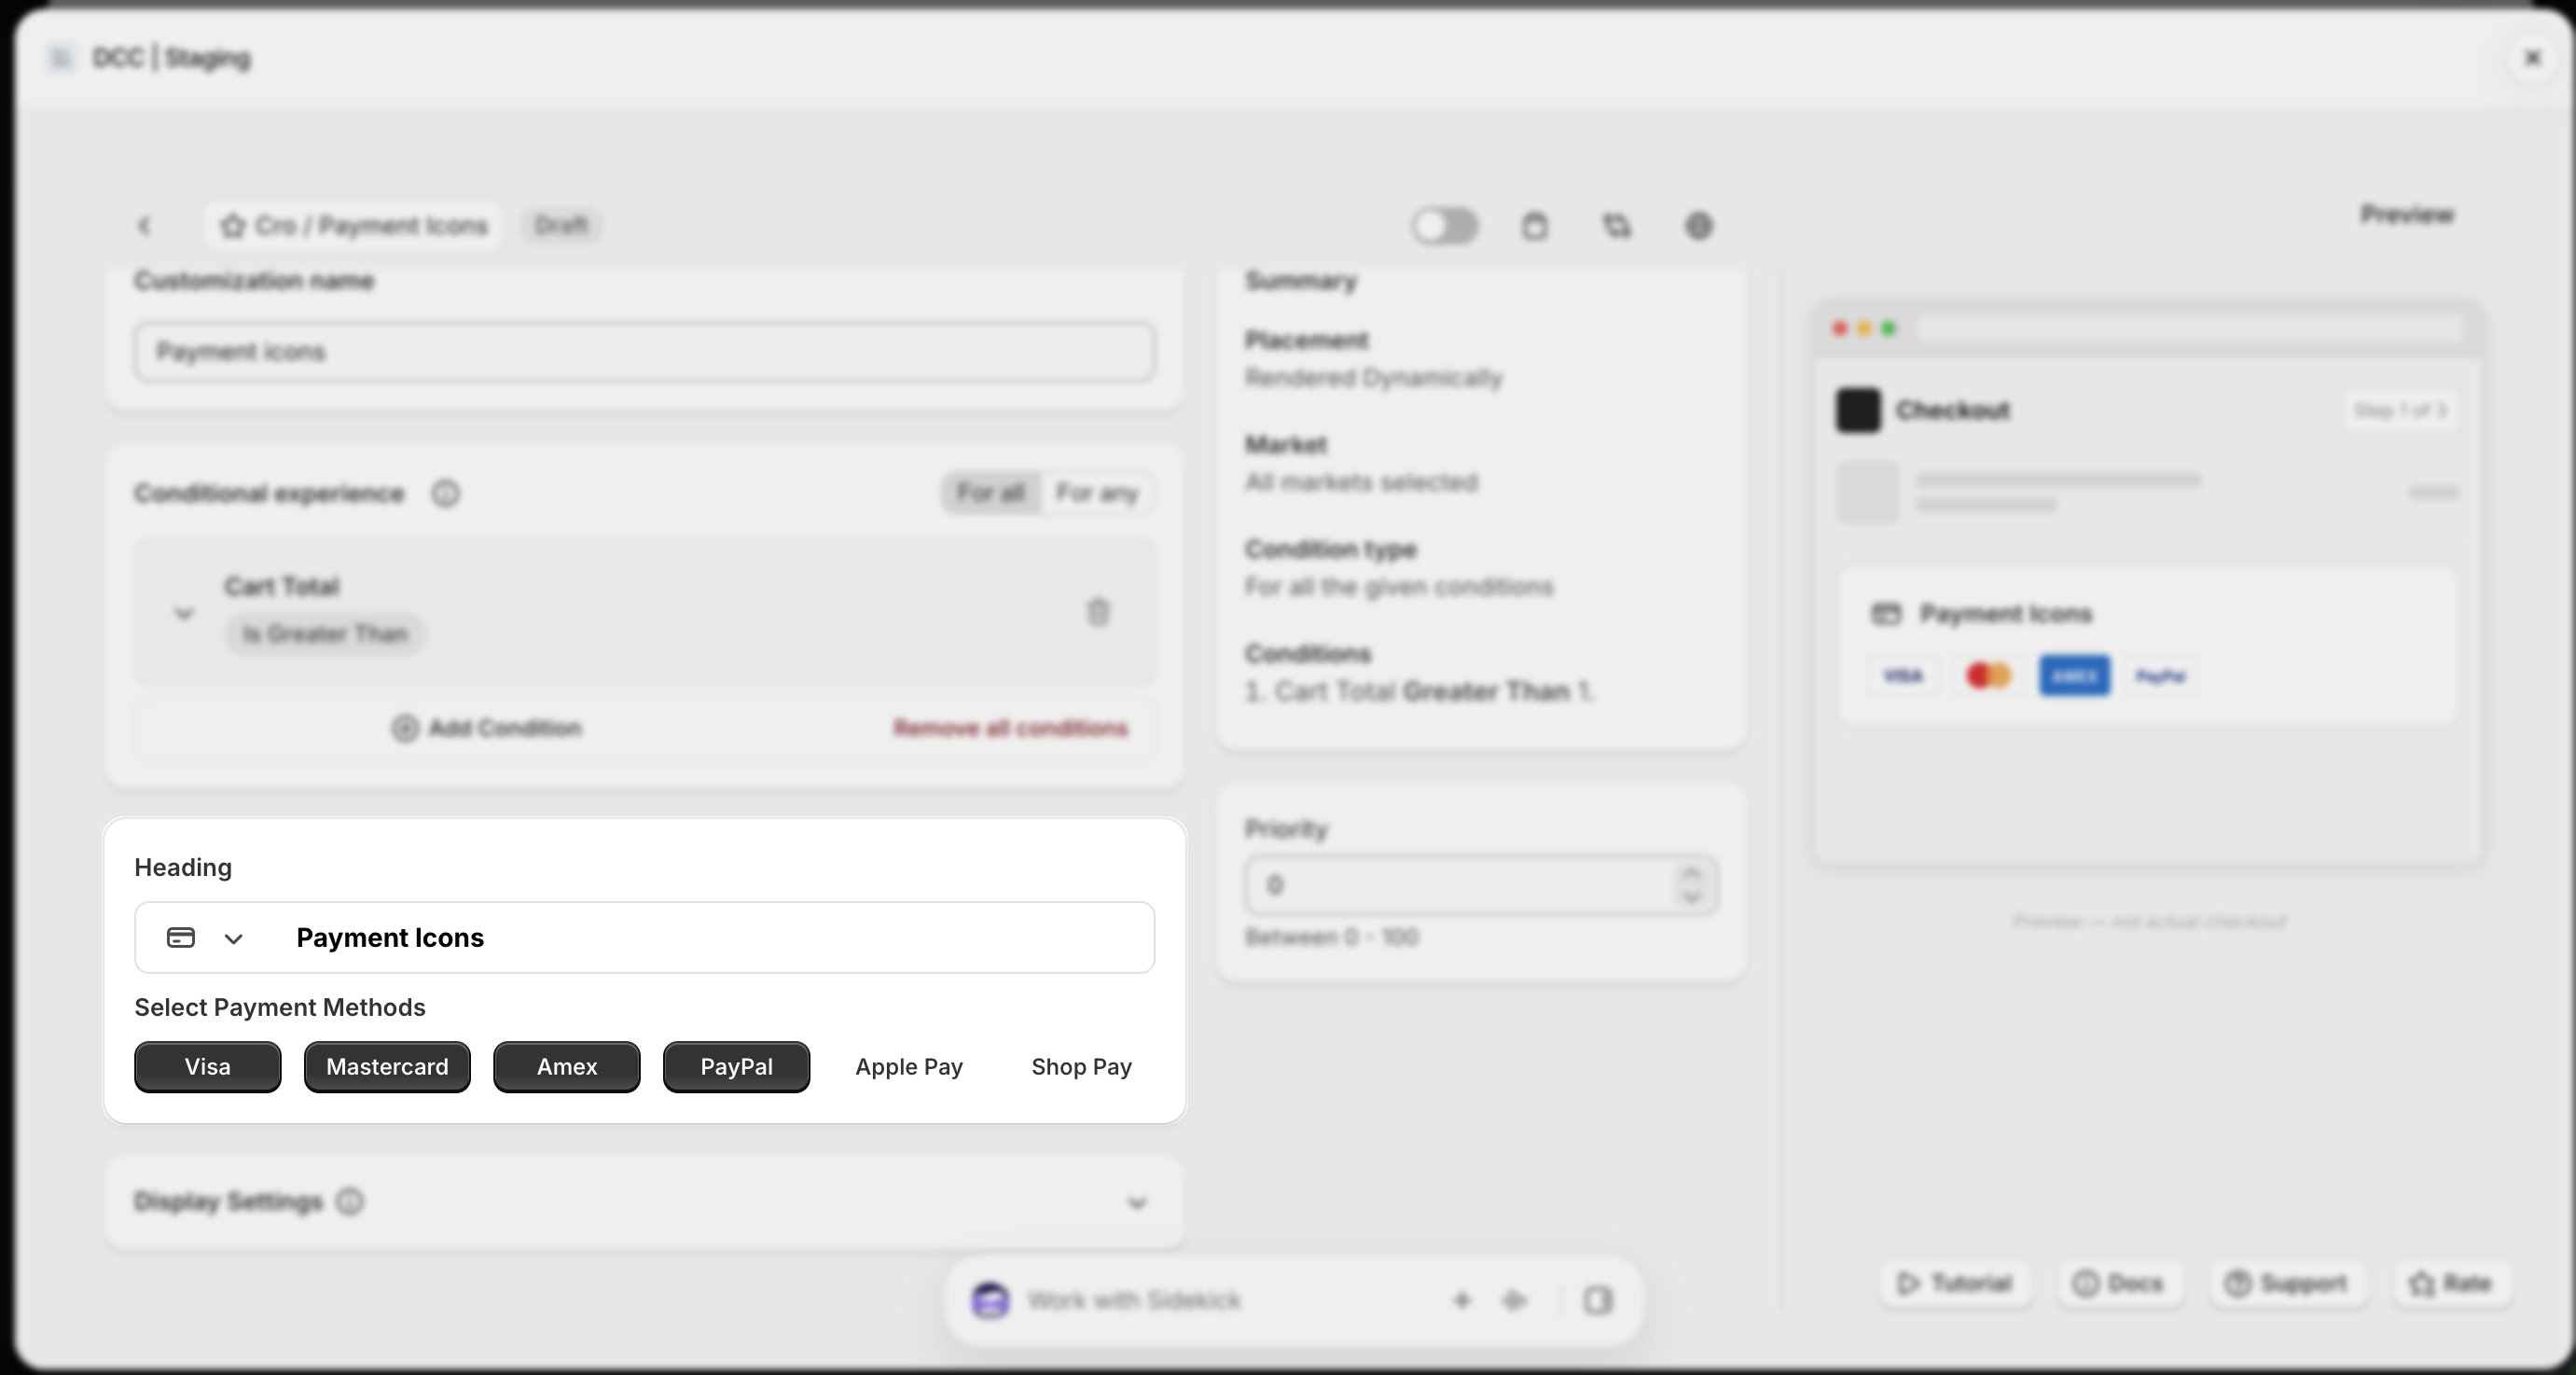Open the Support button
This screenshot has width=2576, height=1375.
pos(2286,1283)
